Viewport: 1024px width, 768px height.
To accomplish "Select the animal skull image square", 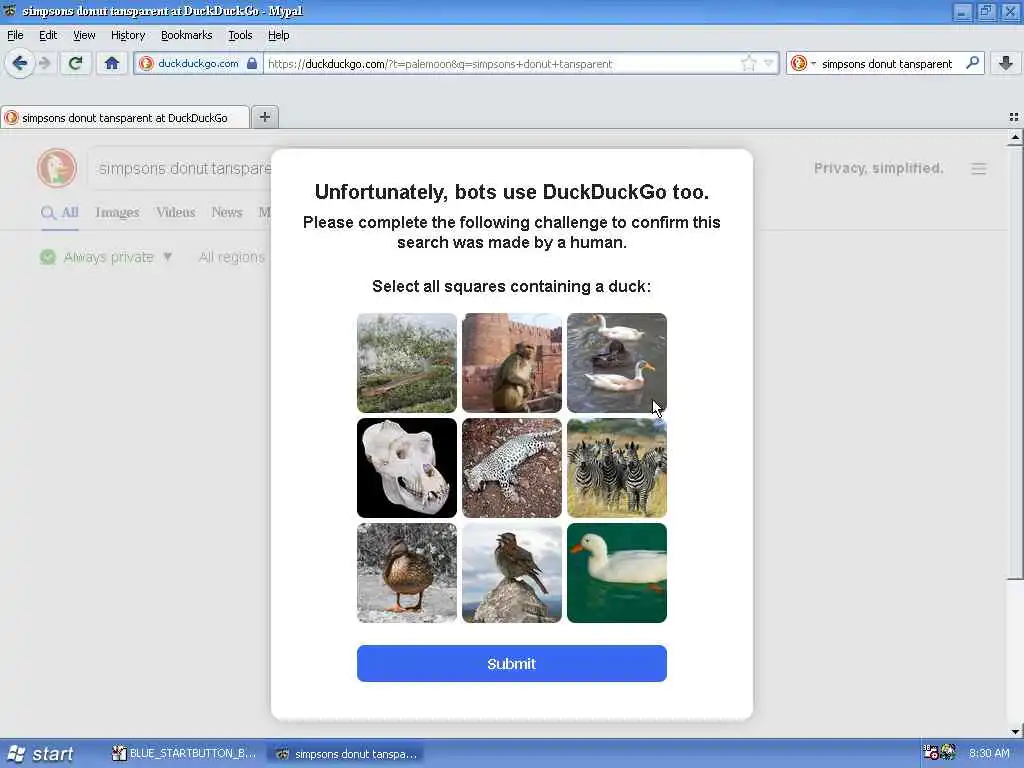I will [x=407, y=468].
